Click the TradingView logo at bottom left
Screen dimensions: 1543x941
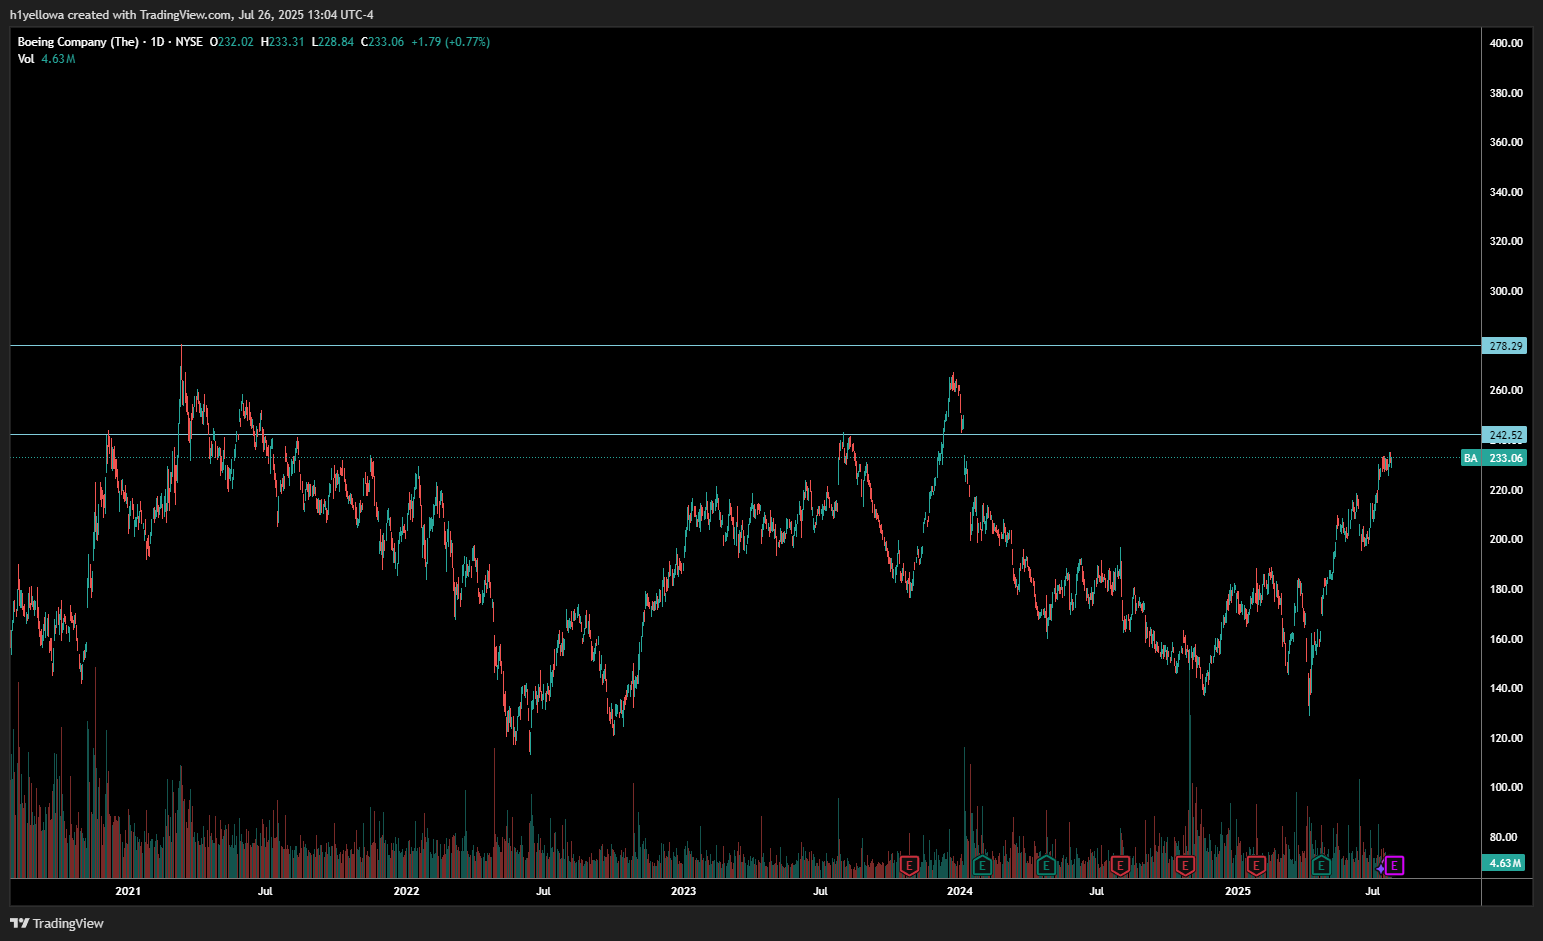(x=57, y=923)
